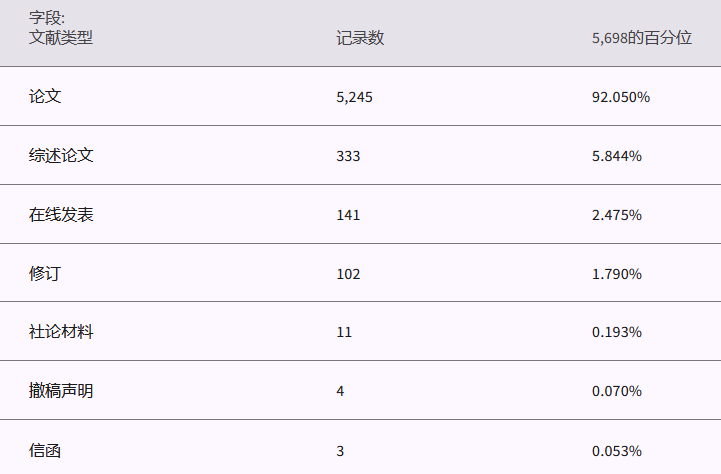Click the 0.070% percentage value
The width and height of the screenshot is (721, 474).
pos(617,391)
